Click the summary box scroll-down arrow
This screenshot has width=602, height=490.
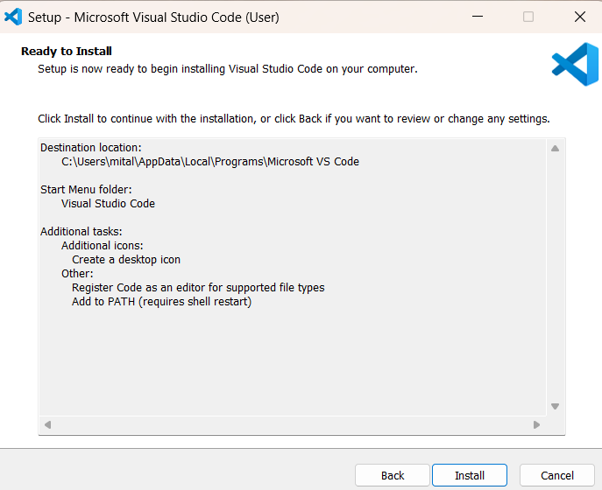pyautogui.click(x=555, y=406)
